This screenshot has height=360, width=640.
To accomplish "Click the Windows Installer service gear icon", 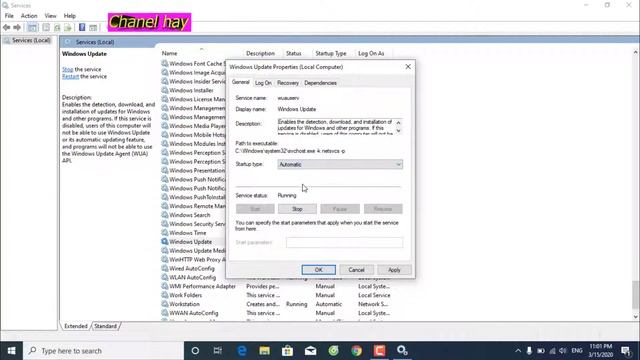I will click(164, 90).
